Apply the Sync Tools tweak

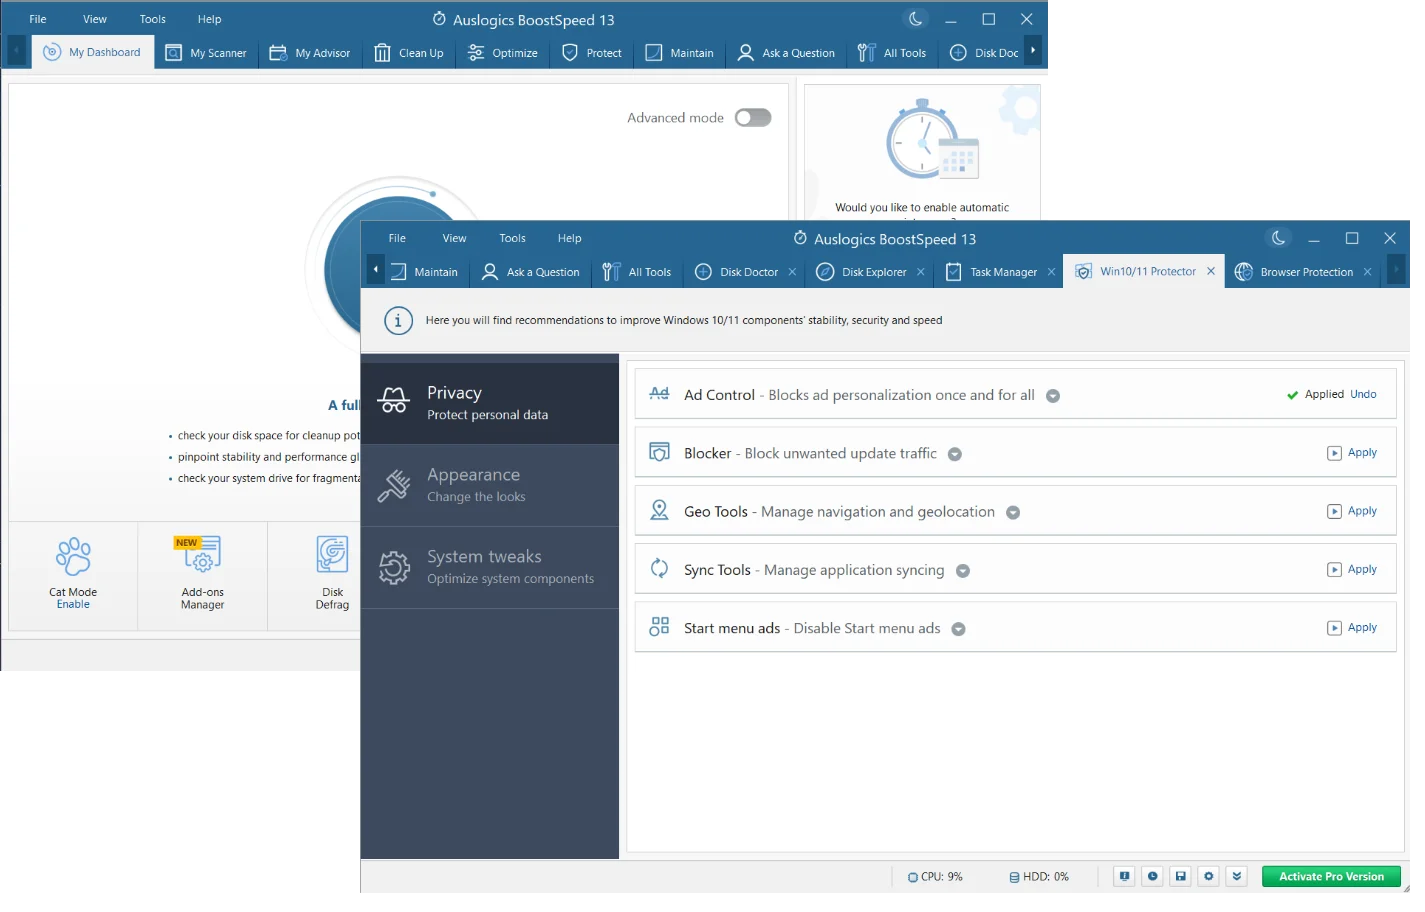tap(1352, 570)
